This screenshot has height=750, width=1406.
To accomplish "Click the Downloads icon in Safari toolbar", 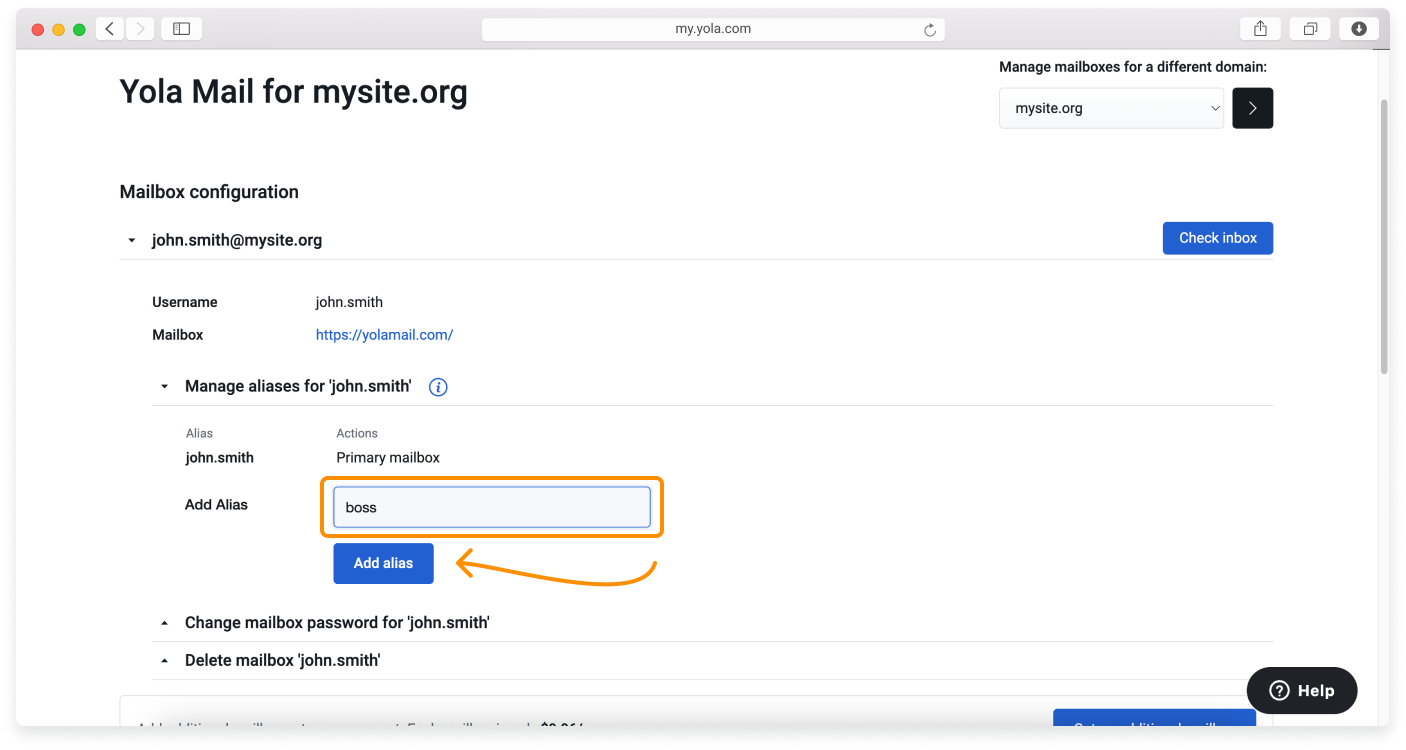I will (1358, 28).
